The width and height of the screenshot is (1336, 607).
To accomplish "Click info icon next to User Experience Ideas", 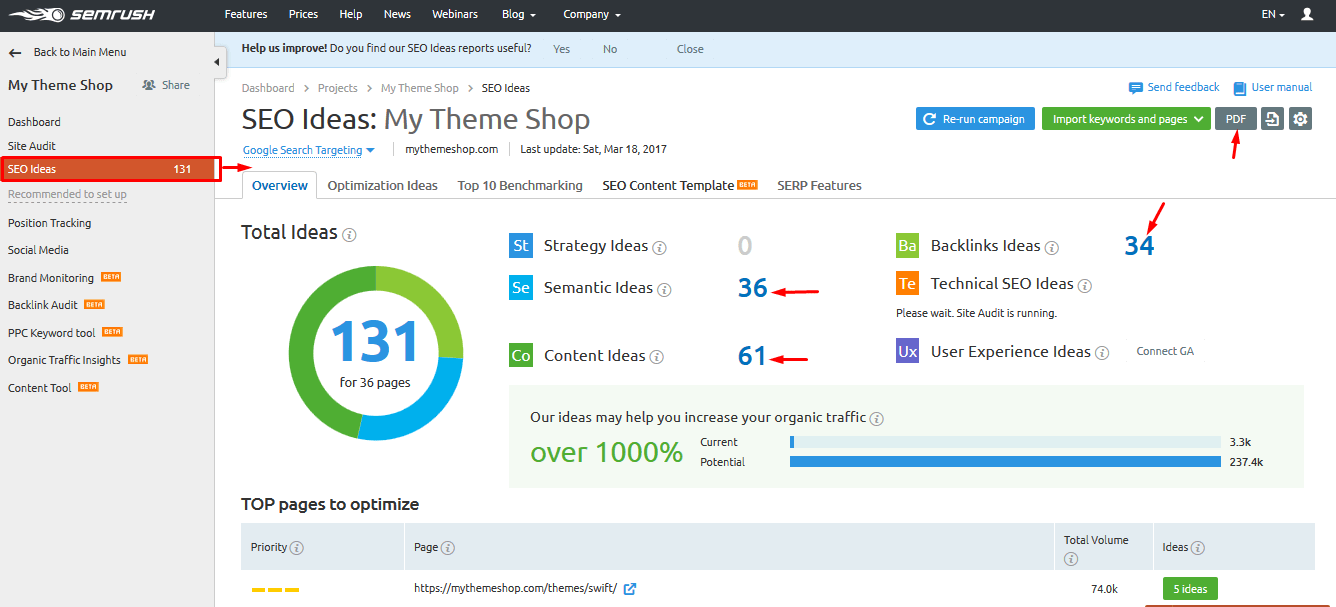I will pos(1102,353).
